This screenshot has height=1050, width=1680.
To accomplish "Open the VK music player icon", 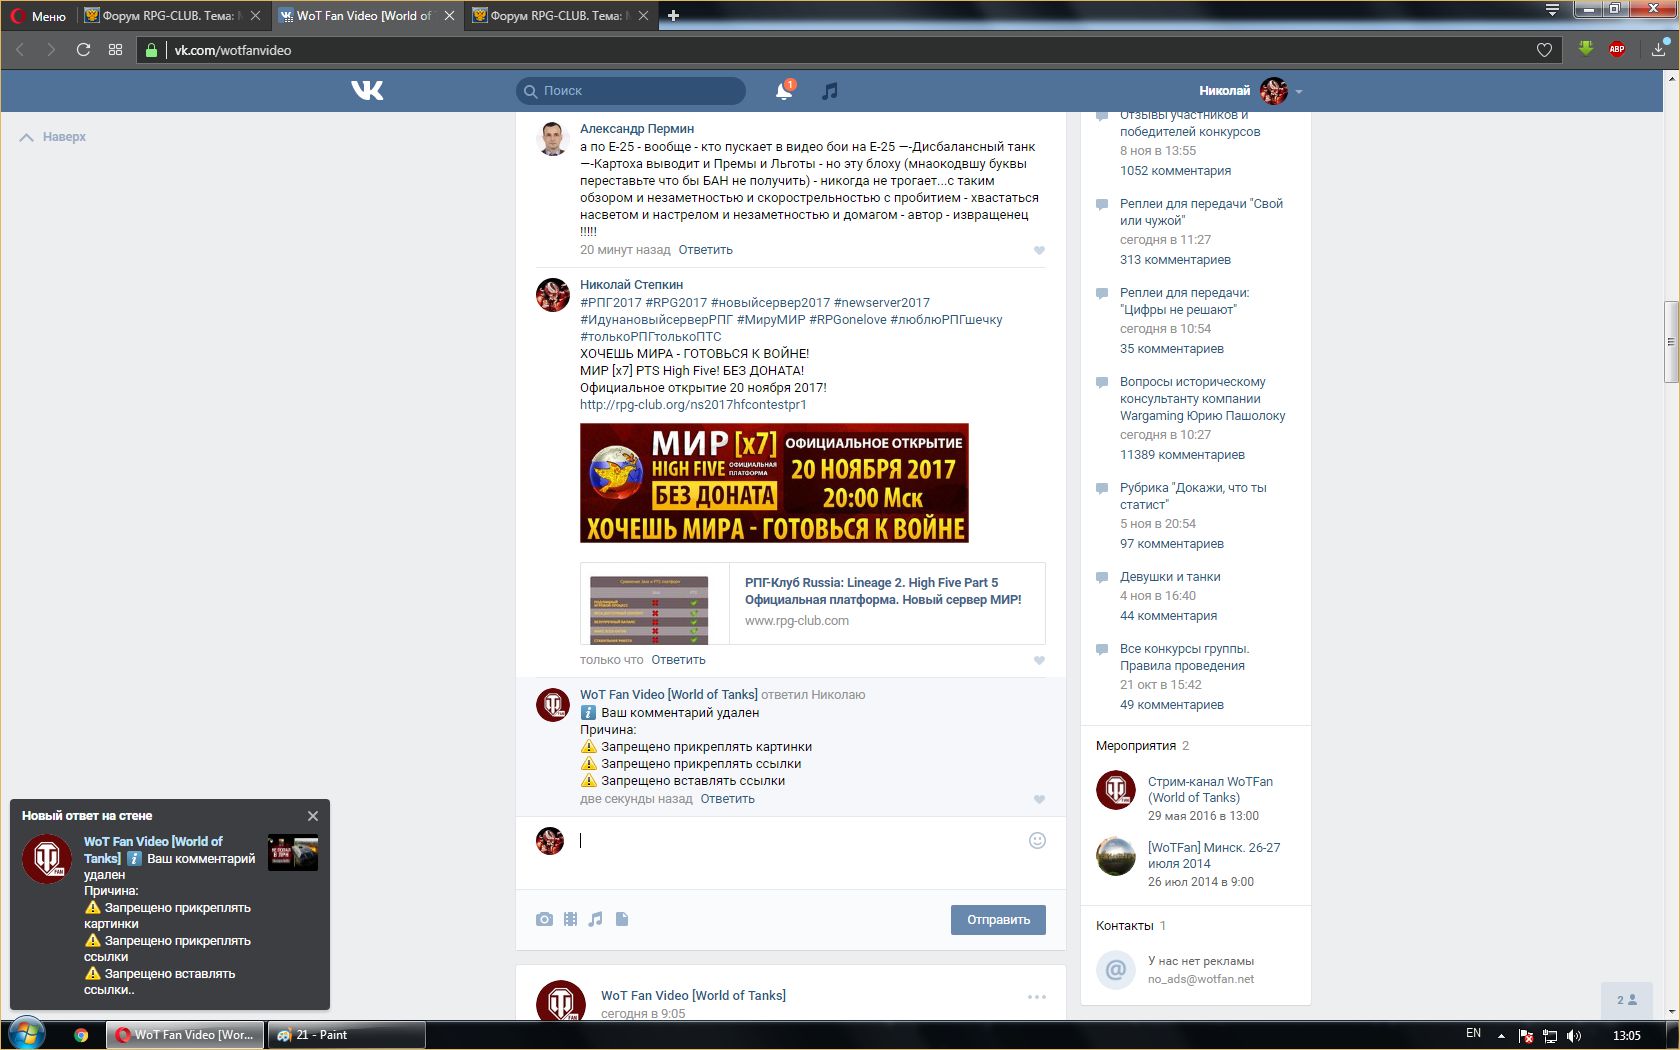I will coord(829,91).
